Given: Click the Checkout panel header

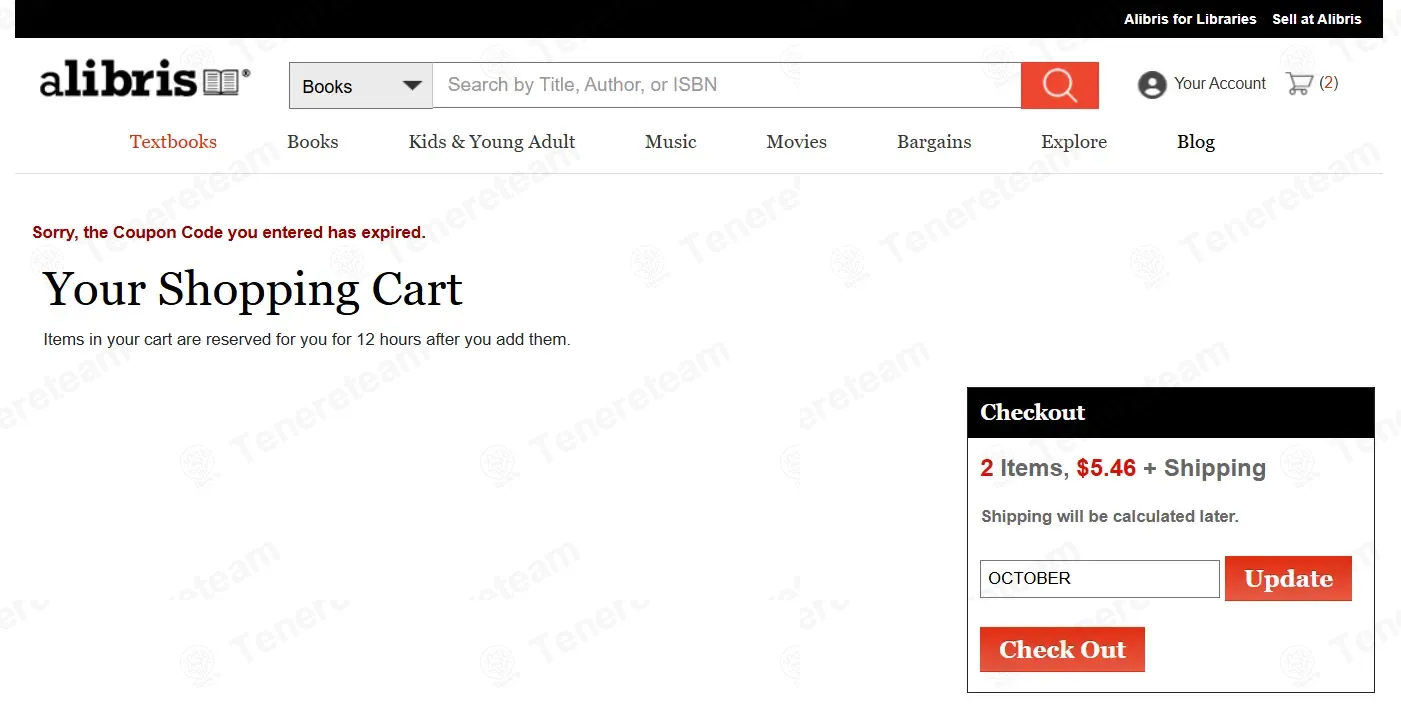Looking at the screenshot, I should coord(1171,413).
